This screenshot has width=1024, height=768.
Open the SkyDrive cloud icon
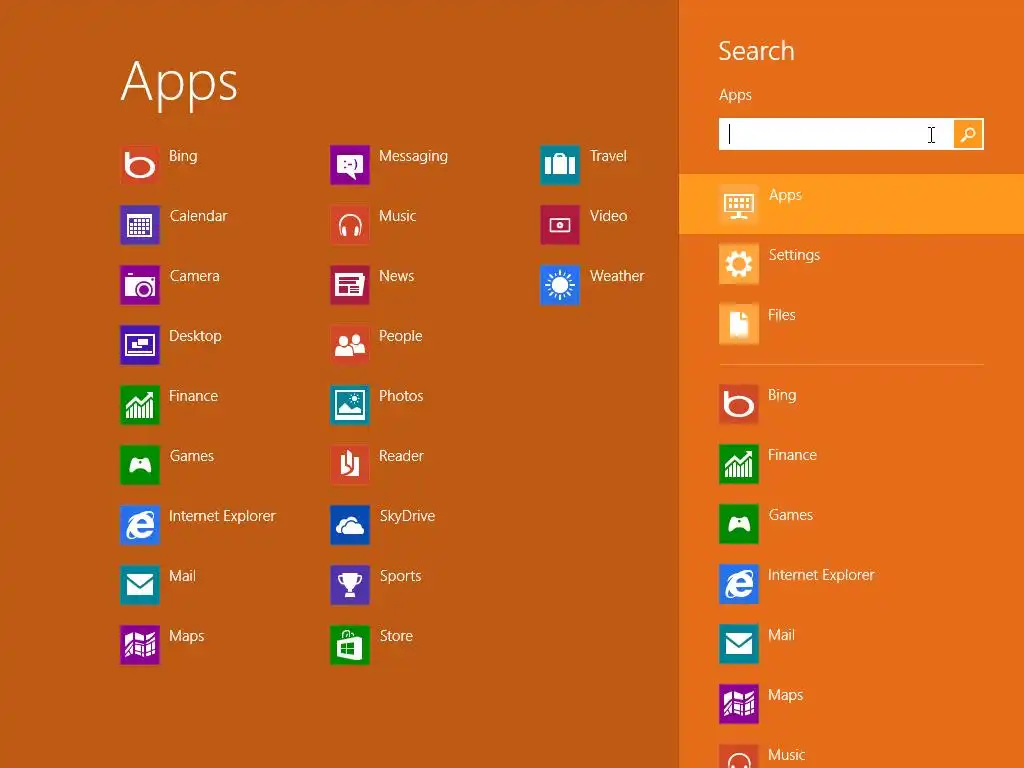(350, 525)
